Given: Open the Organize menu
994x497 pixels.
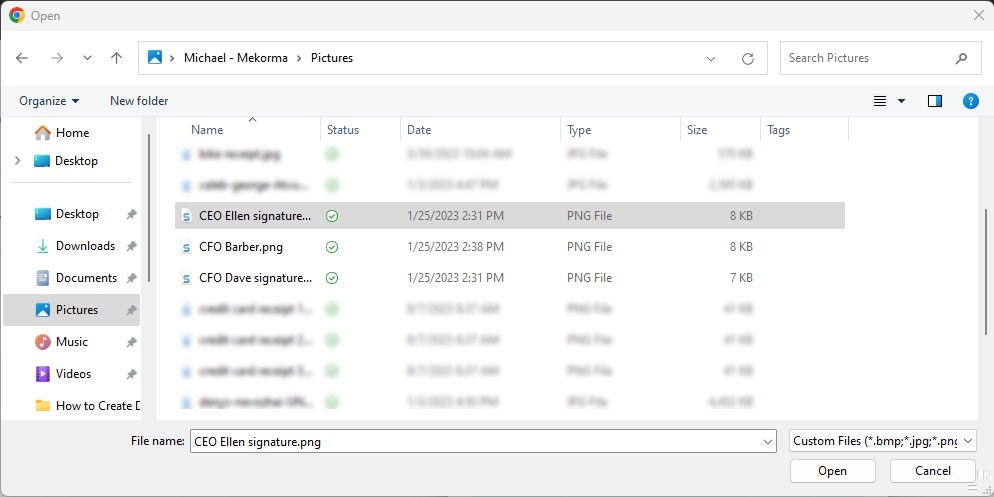Looking at the screenshot, I should tap(49, 101).
